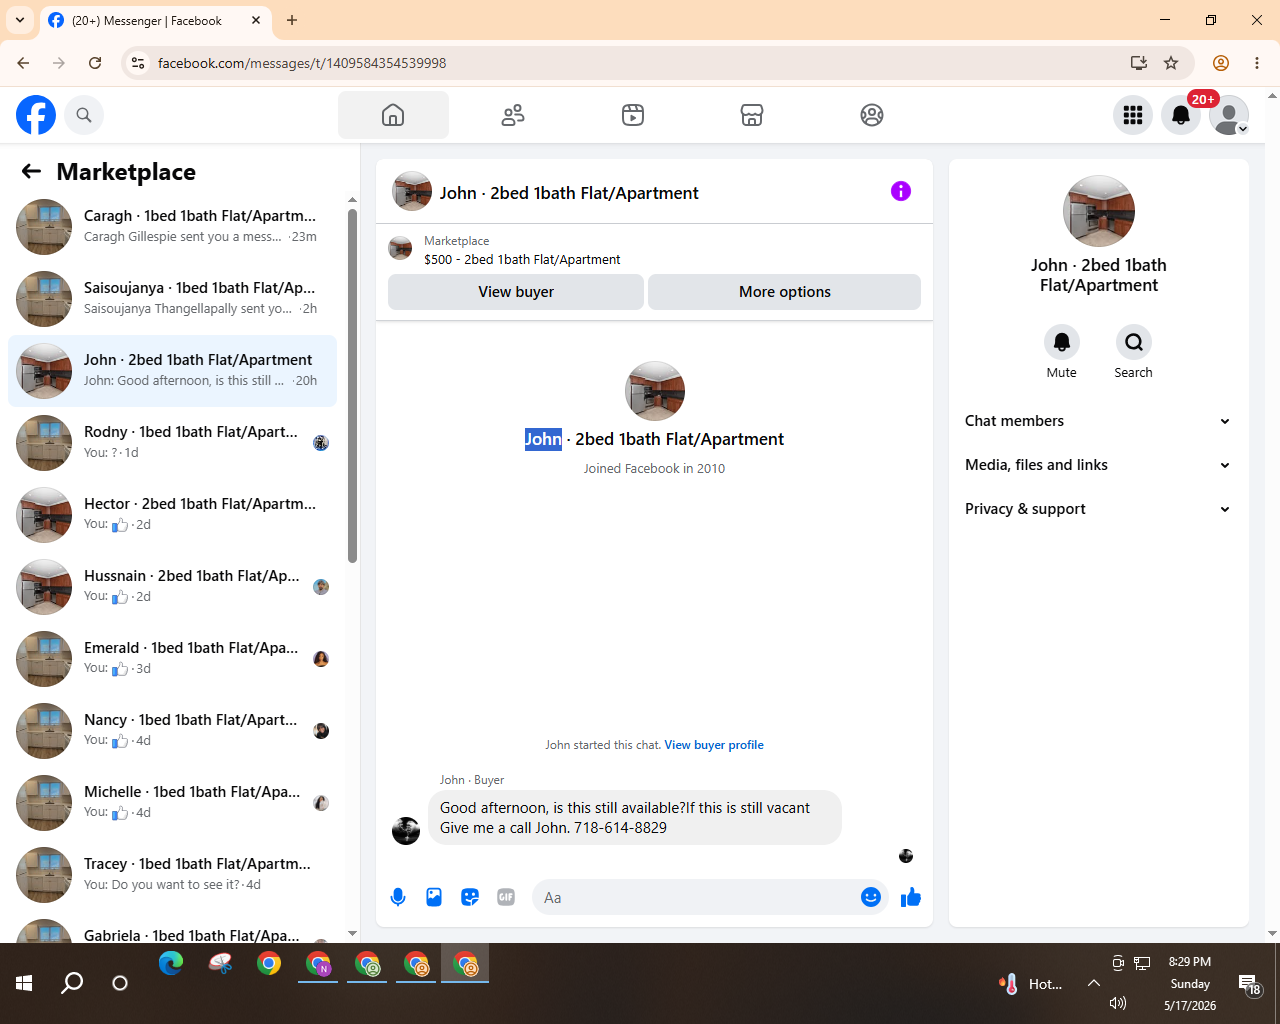Image resolution: width=1280 pixels, height=1024 pixels.
Task: Open the taskbar clock showing 8:29 PM
Action: tap(1190, 984)
